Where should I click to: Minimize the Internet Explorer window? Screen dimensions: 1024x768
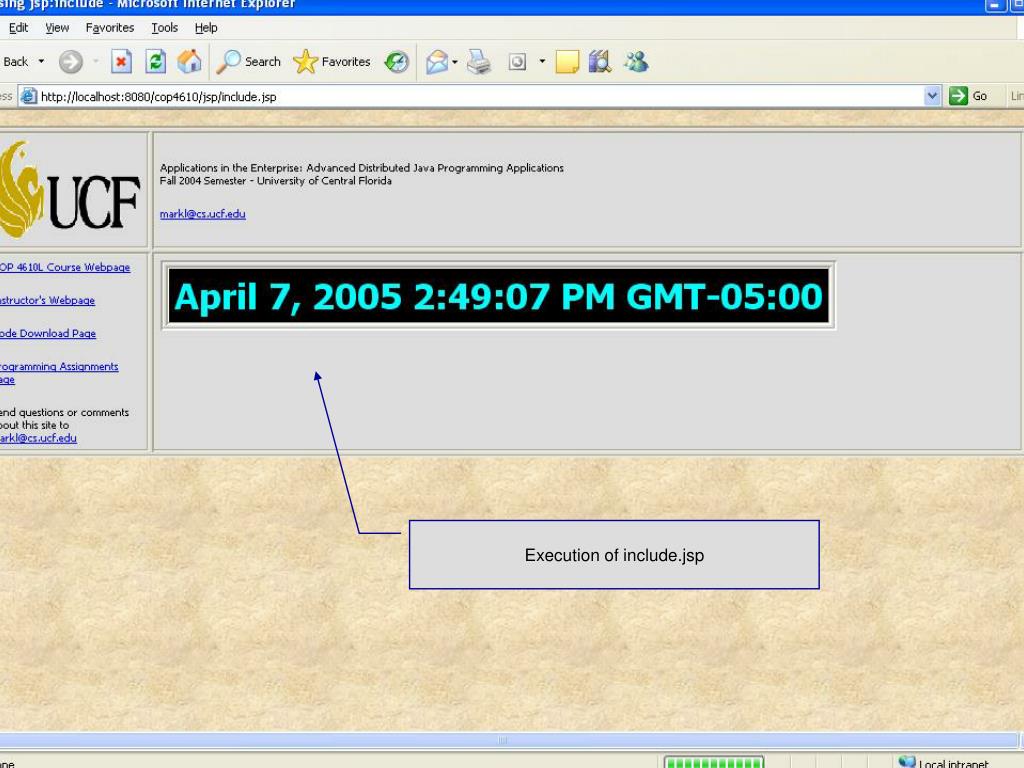(995, 5)
